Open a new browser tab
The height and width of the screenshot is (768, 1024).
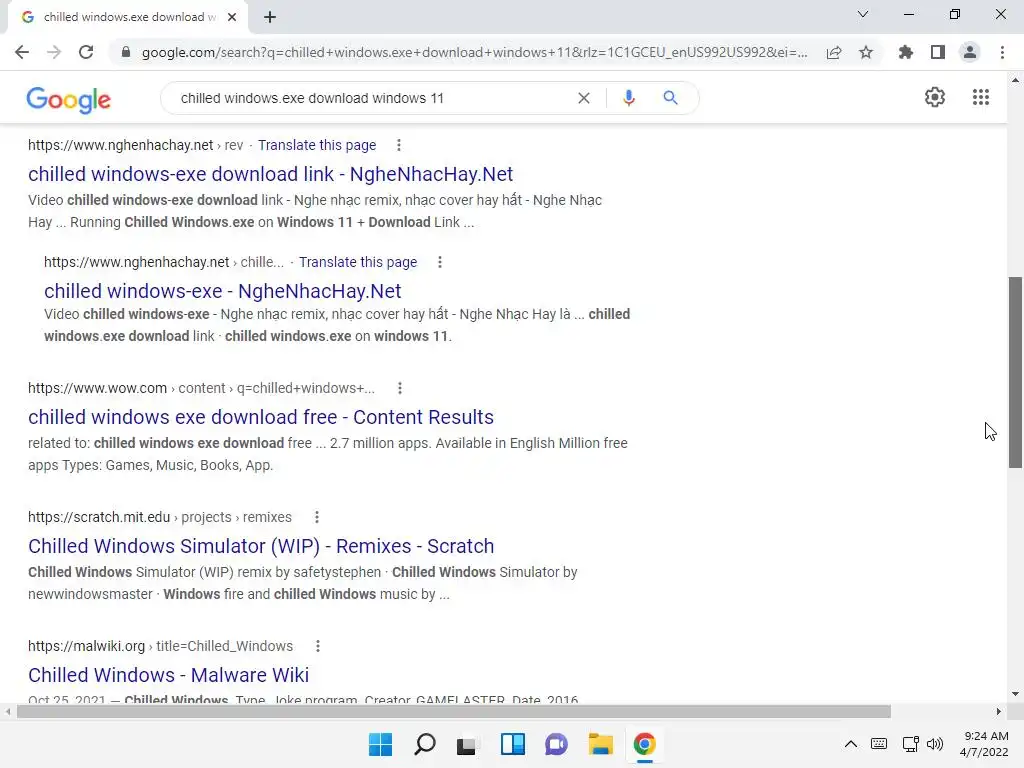(x=270, y=17)
